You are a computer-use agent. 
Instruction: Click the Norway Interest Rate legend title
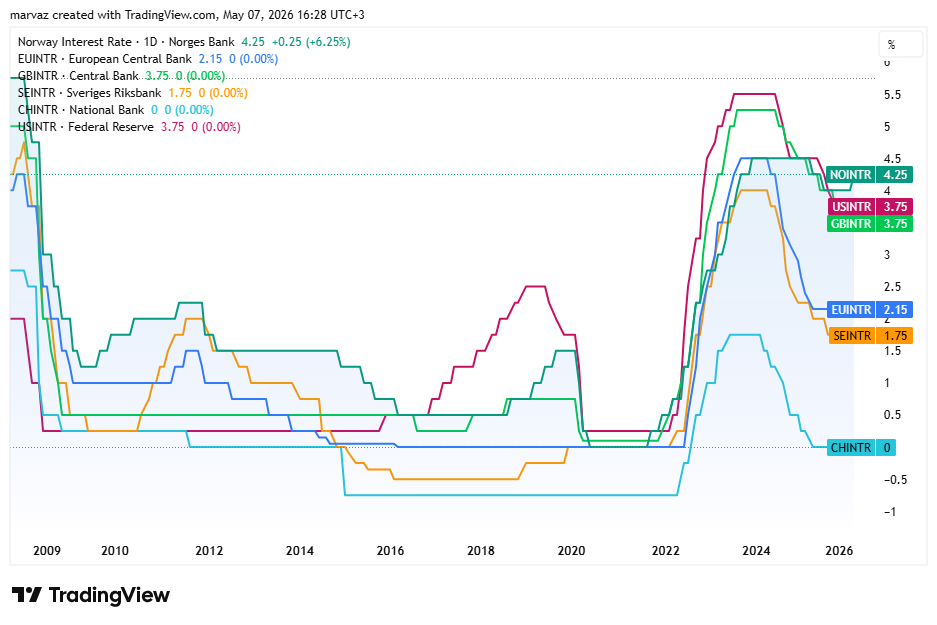pos(126,42)
